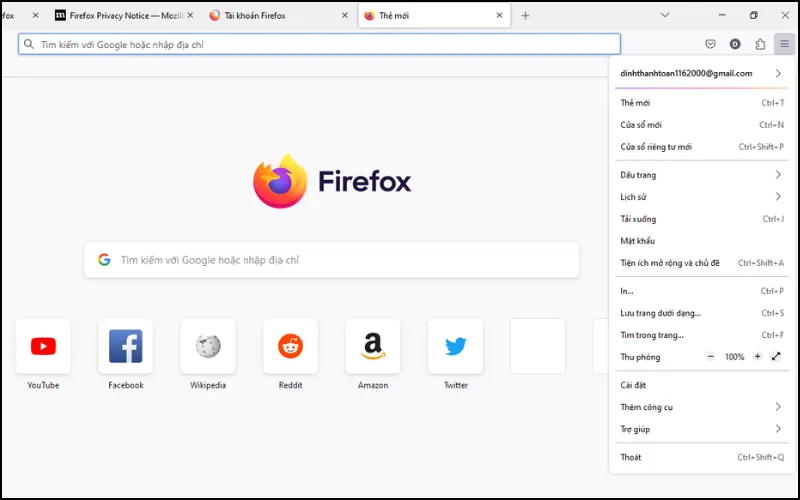
Task: Zoom out with the minus button
Action: 711,357
